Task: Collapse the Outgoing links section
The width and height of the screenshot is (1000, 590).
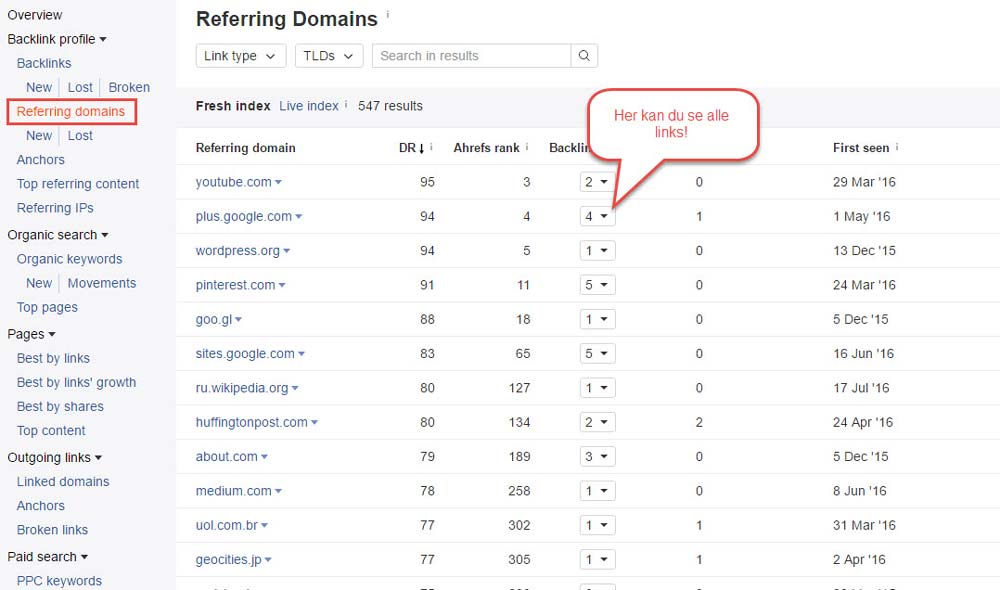Action: pos(54,458)
